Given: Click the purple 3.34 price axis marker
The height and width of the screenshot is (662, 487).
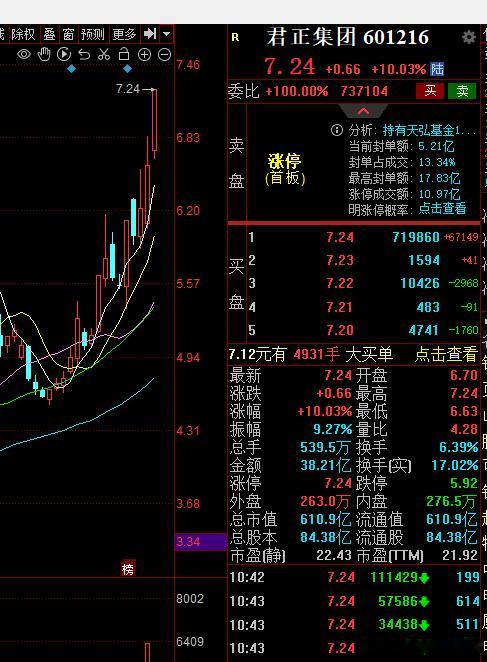Looking at the screenshot, I should coord(201,542).
